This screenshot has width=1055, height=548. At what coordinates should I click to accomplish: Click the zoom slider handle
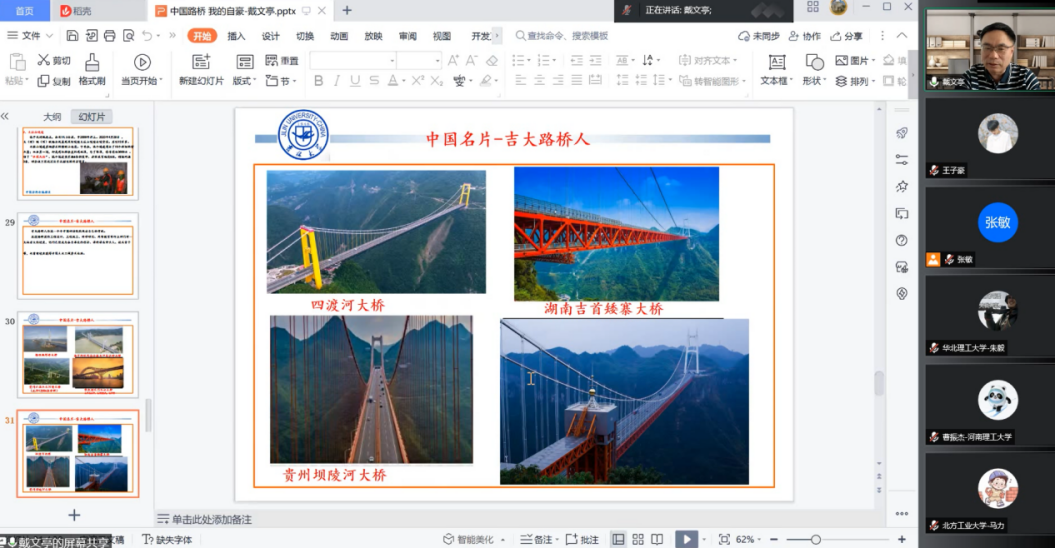coord(816,540)
